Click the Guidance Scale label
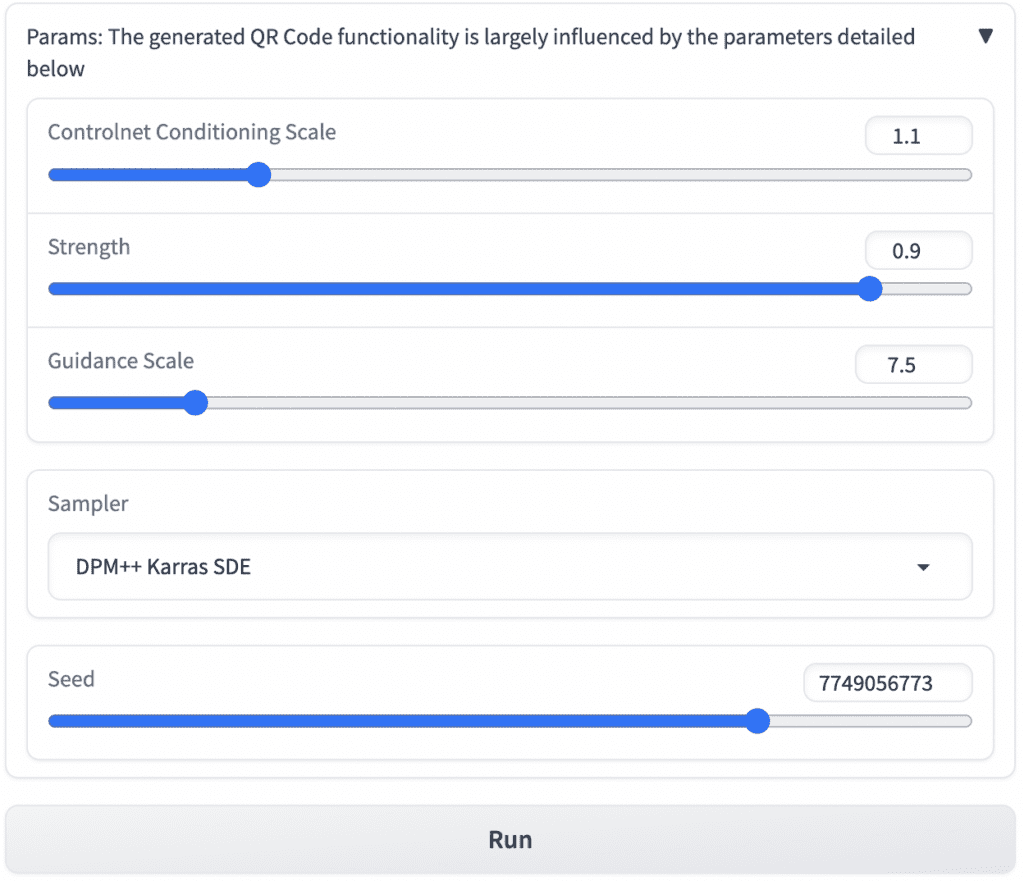The image size is (1024, 881). [121, 361]
